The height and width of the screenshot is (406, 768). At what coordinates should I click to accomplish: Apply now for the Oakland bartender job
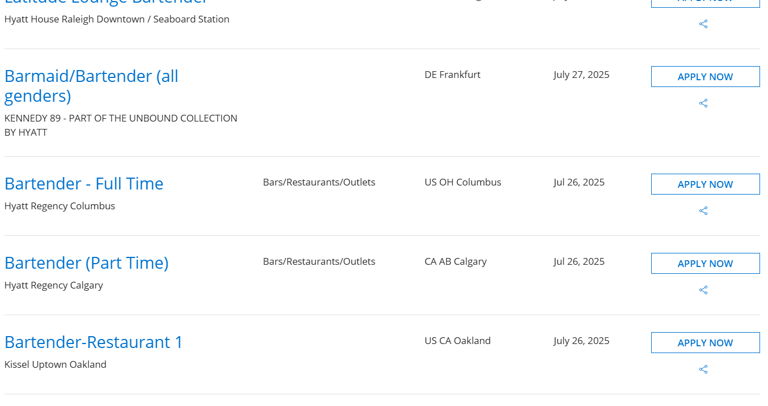coord(705,342)
